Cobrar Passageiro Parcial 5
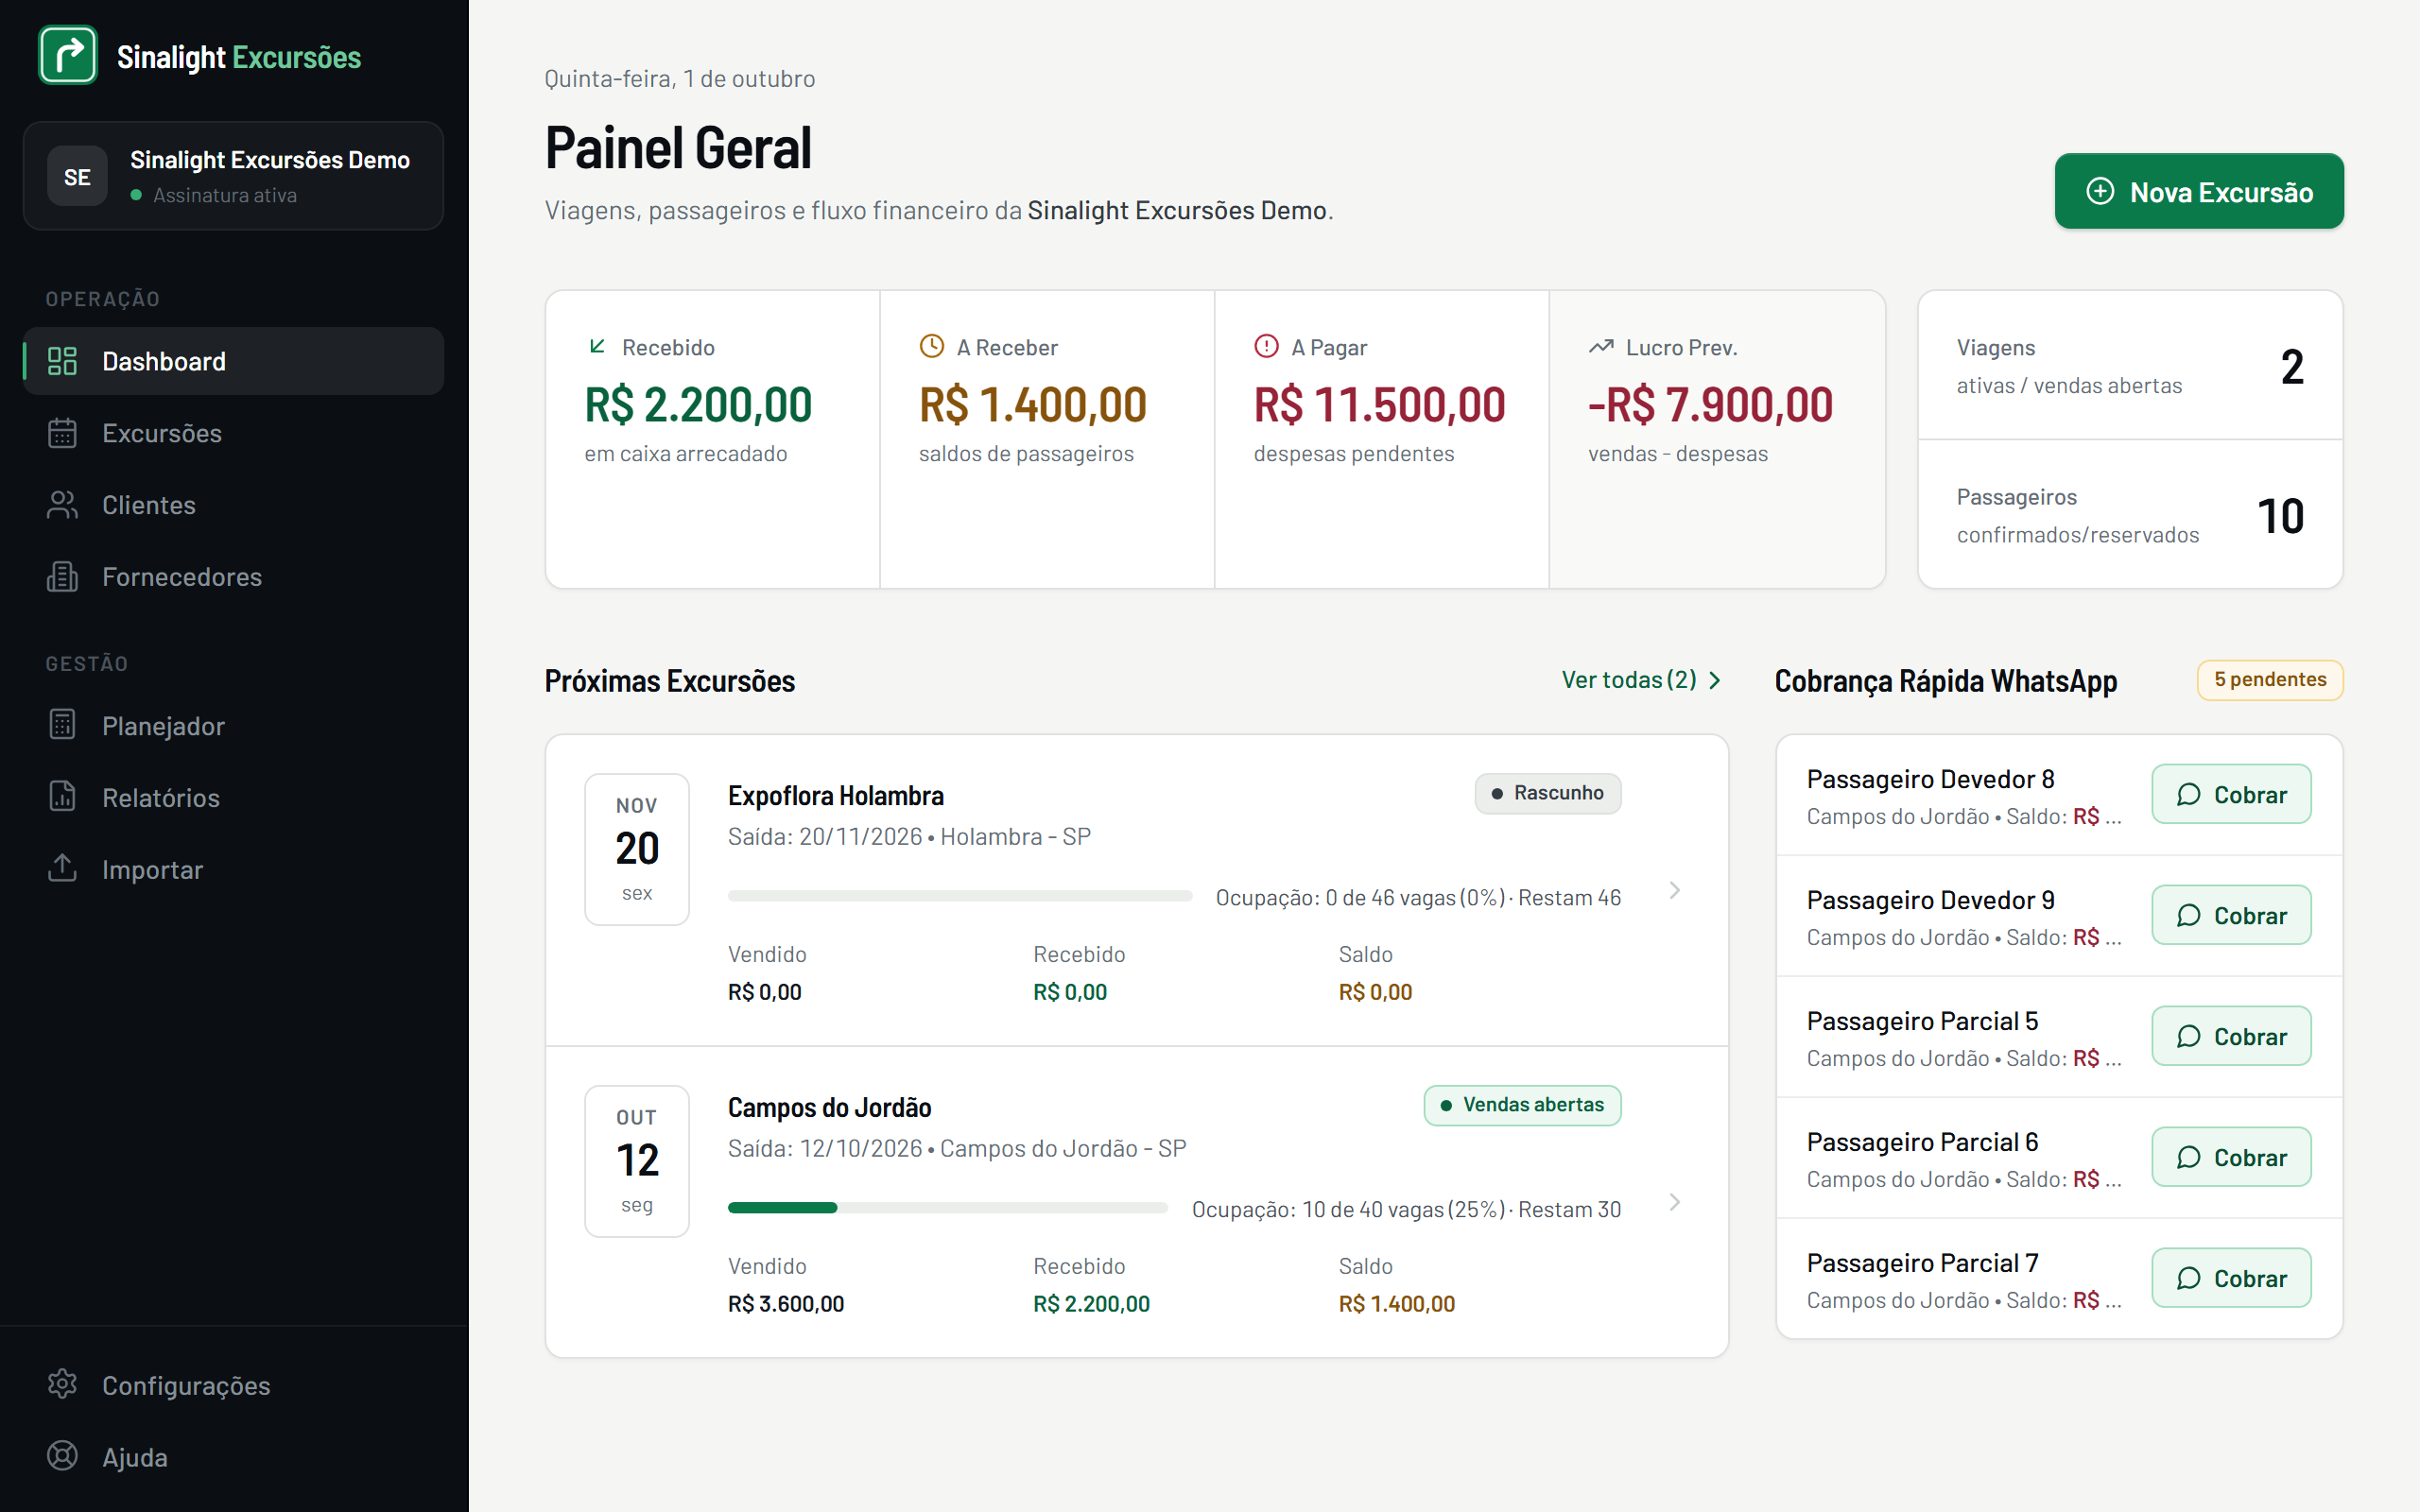 tap(2231, 1036)
